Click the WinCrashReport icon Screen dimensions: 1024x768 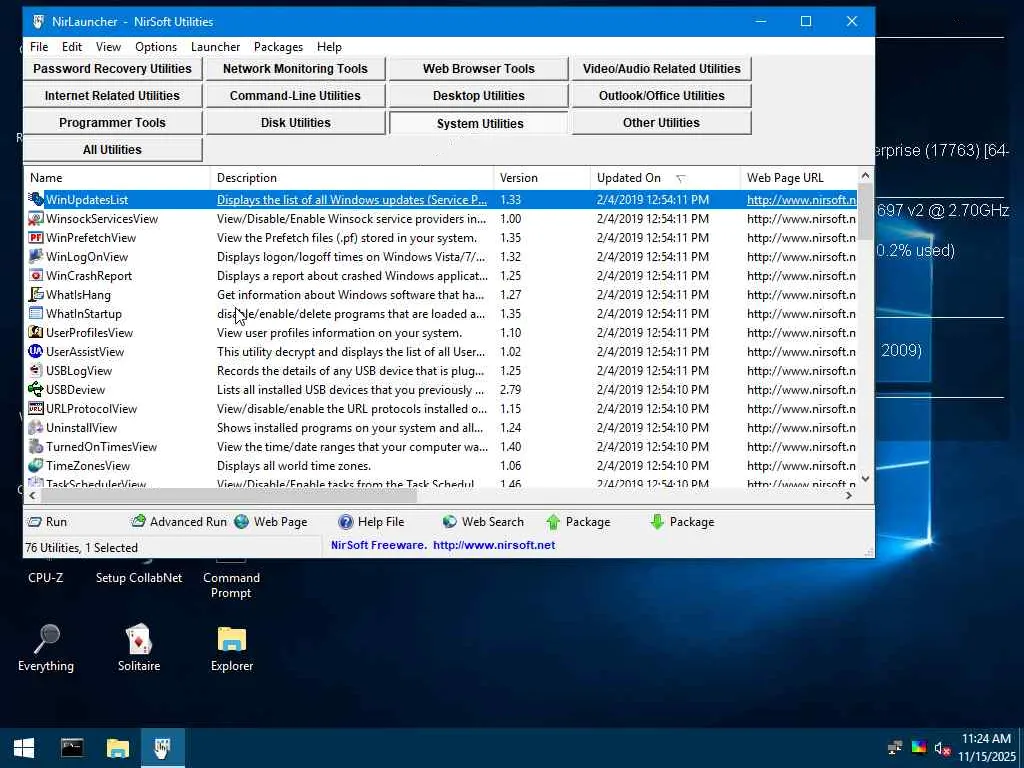(x=36, y=275)
